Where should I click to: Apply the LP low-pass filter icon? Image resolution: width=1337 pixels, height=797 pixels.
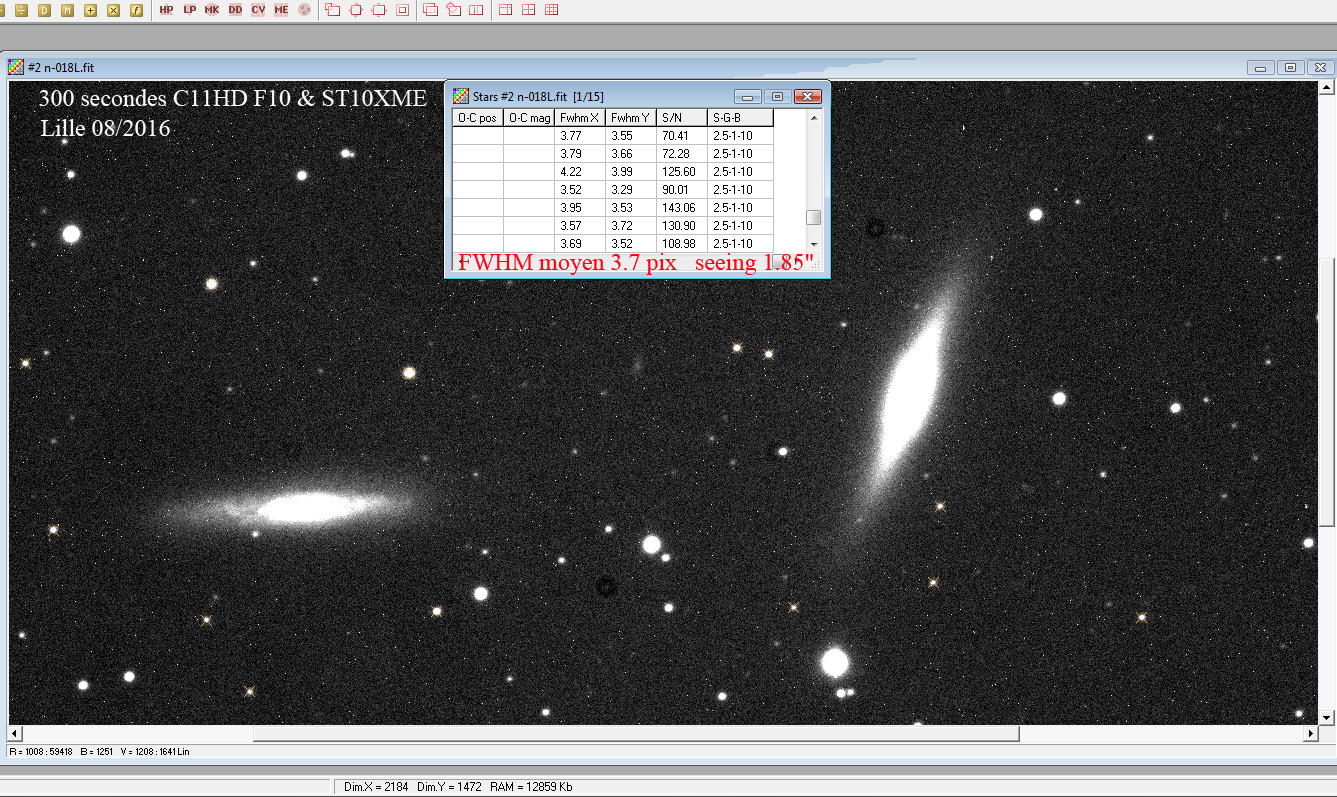(189, 9)
